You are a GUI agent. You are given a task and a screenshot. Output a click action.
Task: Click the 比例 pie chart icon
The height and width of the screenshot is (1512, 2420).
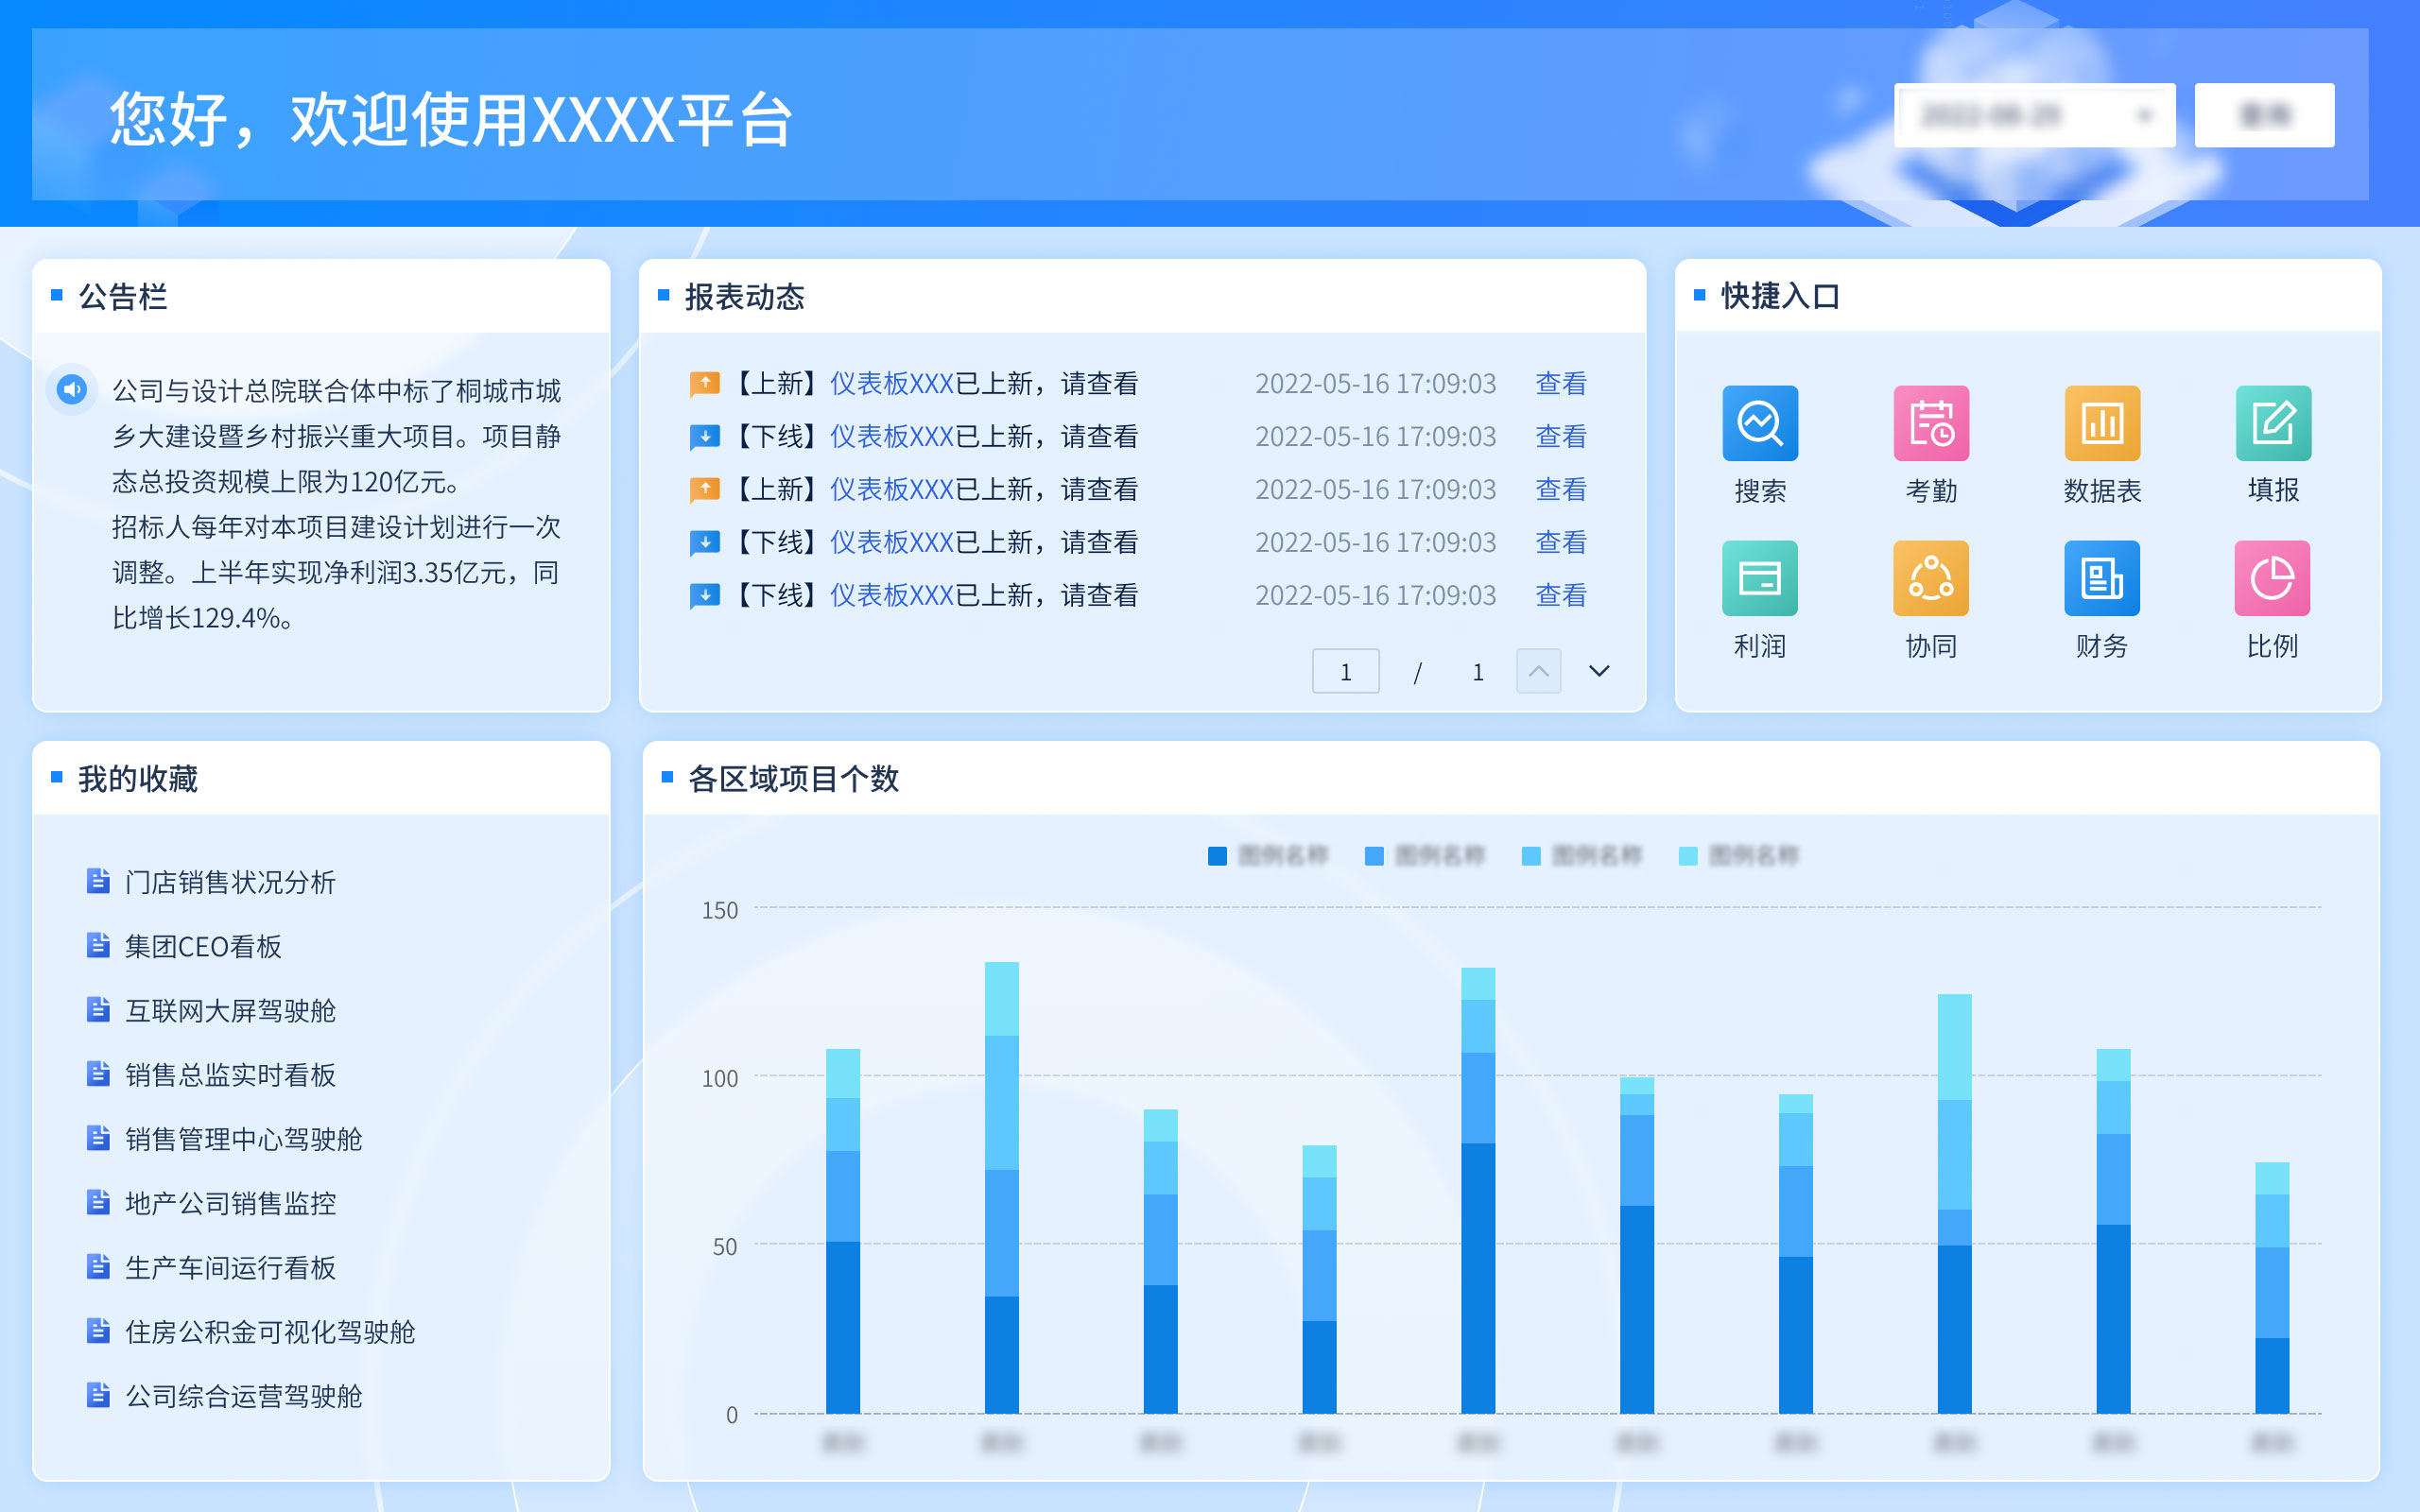(x=2271, y=578)
